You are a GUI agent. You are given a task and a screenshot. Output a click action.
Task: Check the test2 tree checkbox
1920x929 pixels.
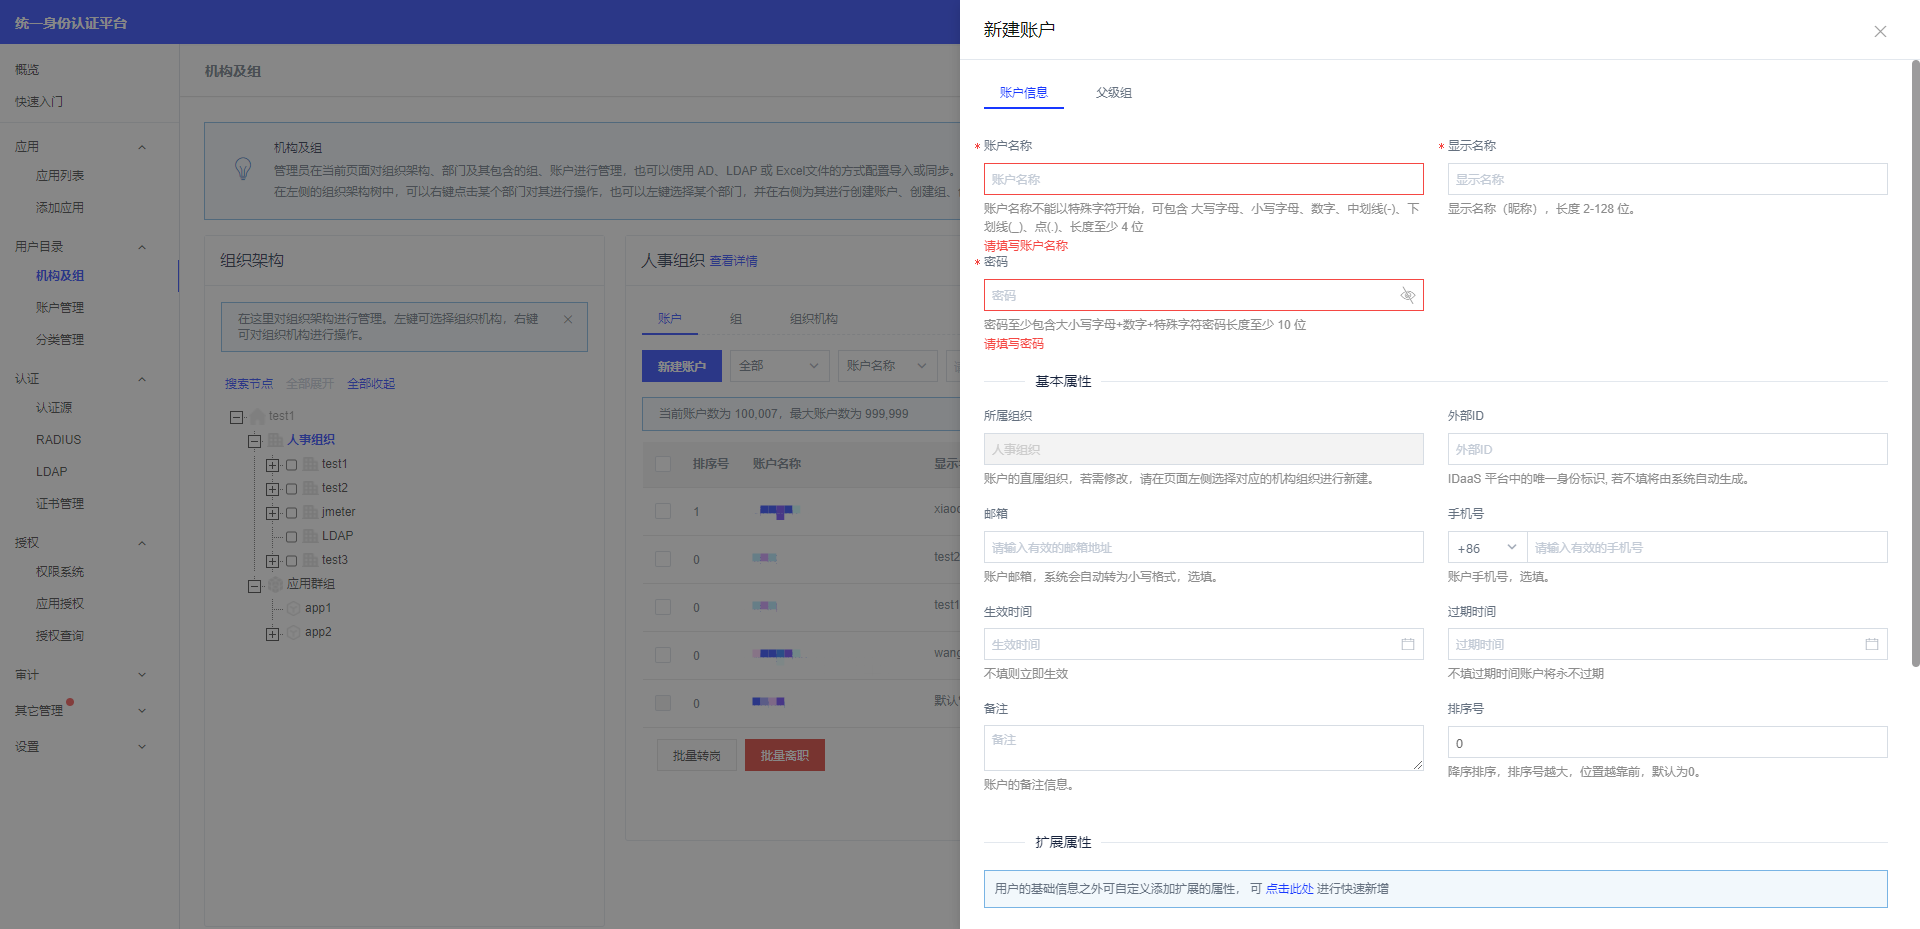point(292,489)
